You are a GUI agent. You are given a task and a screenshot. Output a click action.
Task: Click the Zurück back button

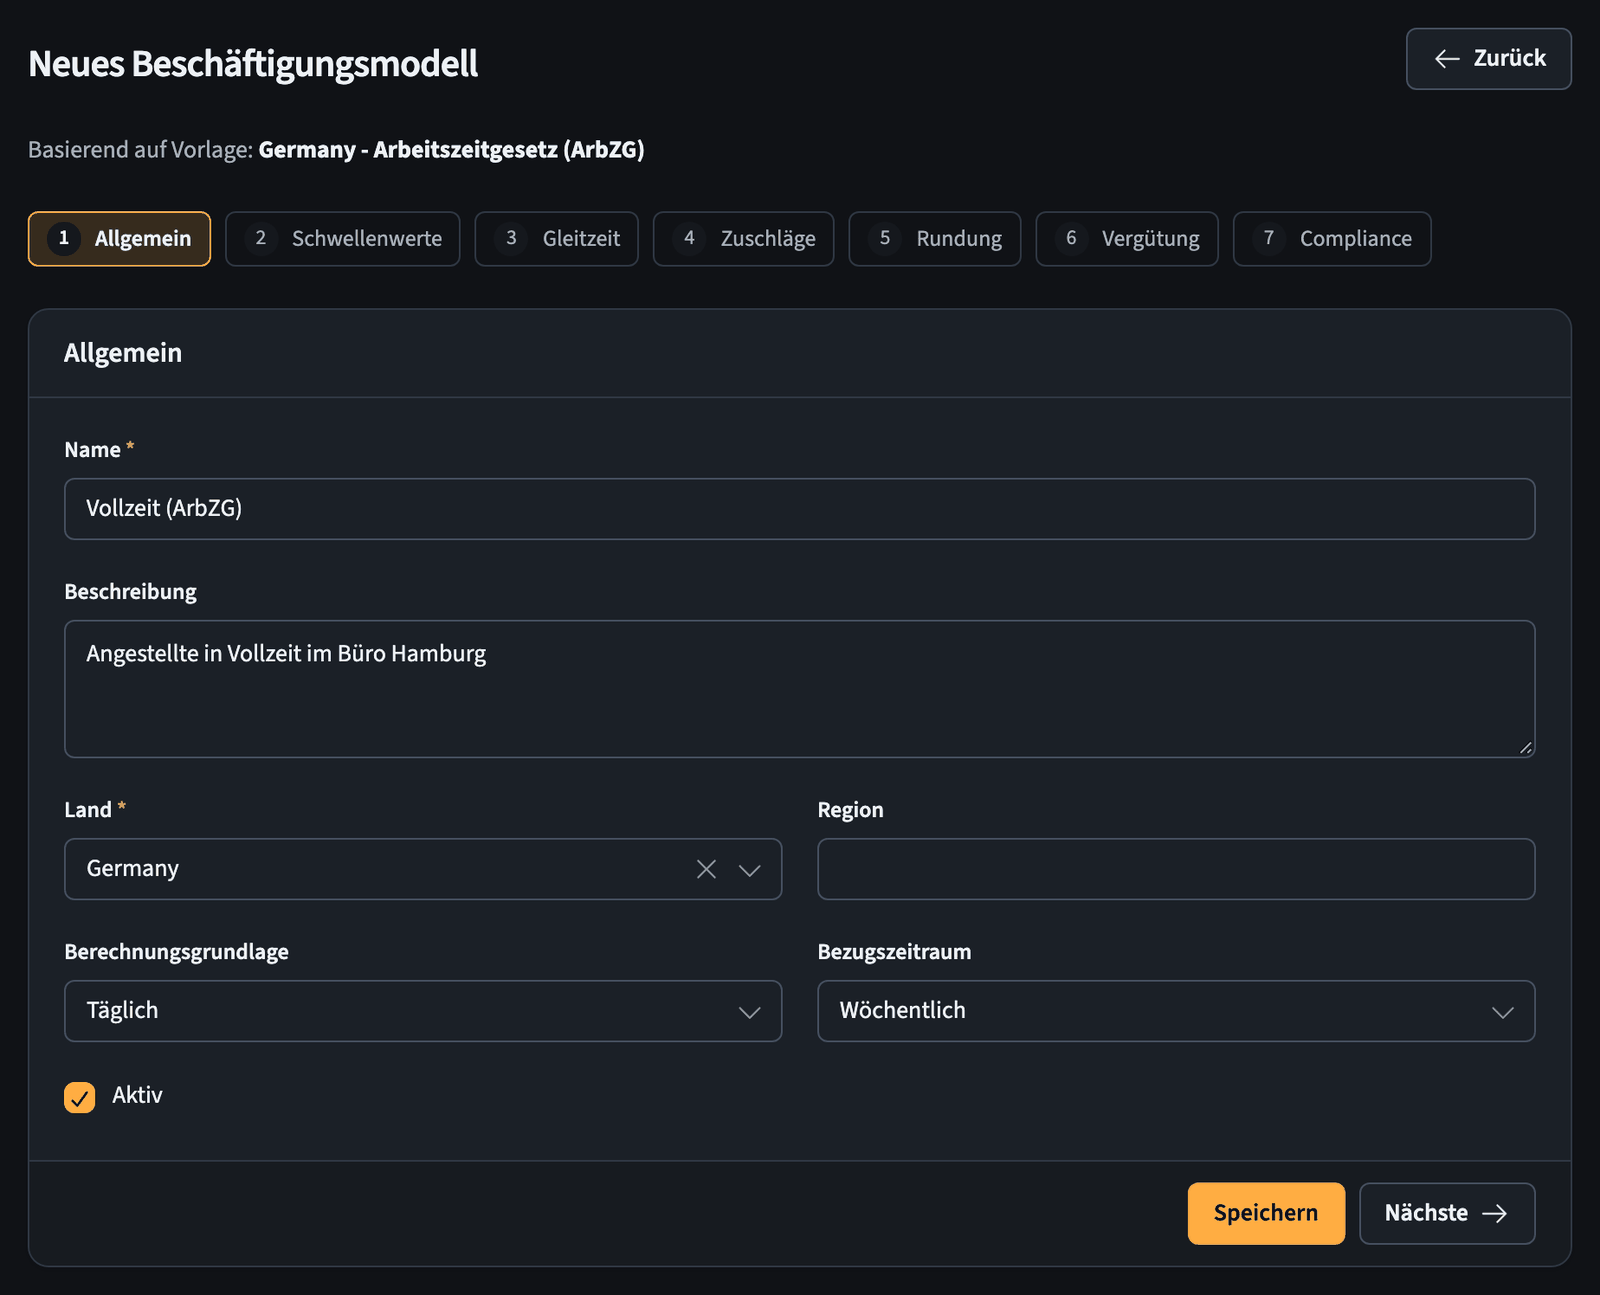coord(1489,59)
